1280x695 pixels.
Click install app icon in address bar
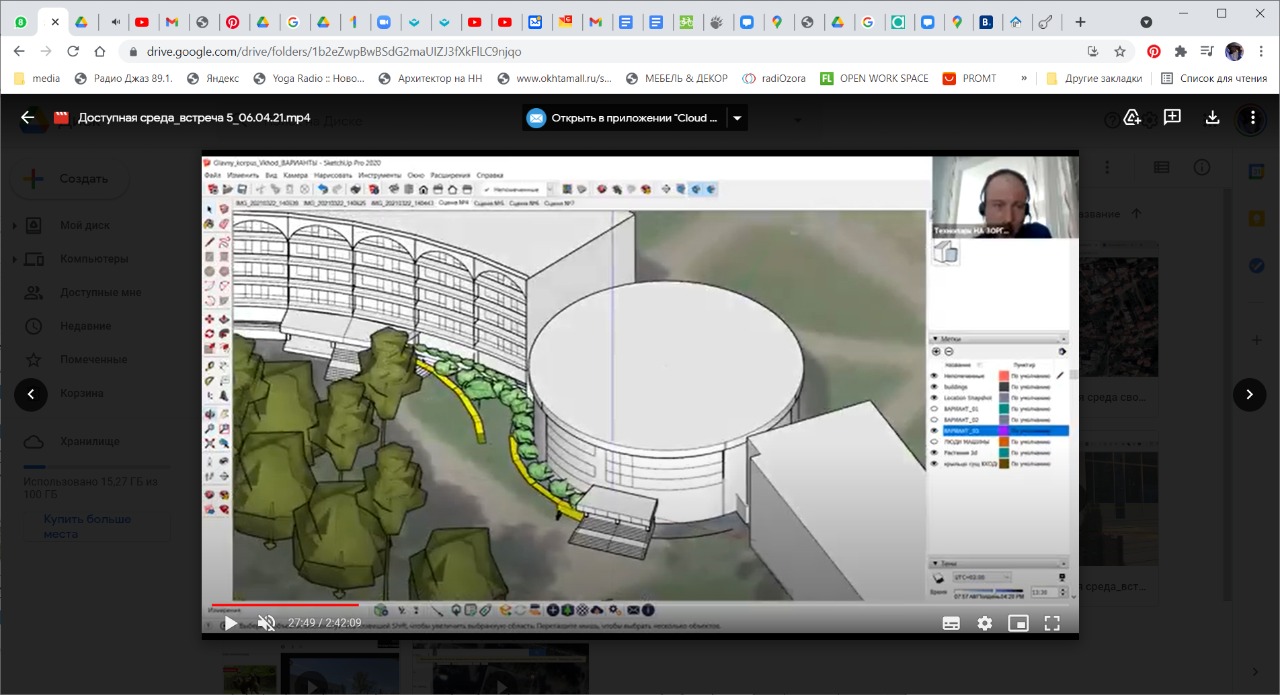(x=1093, y=51)
